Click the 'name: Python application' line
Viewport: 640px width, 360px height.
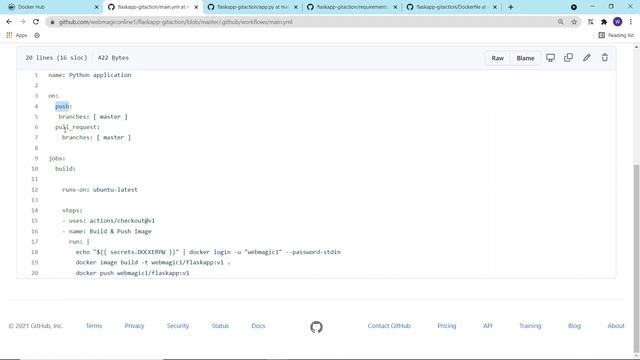90,75
